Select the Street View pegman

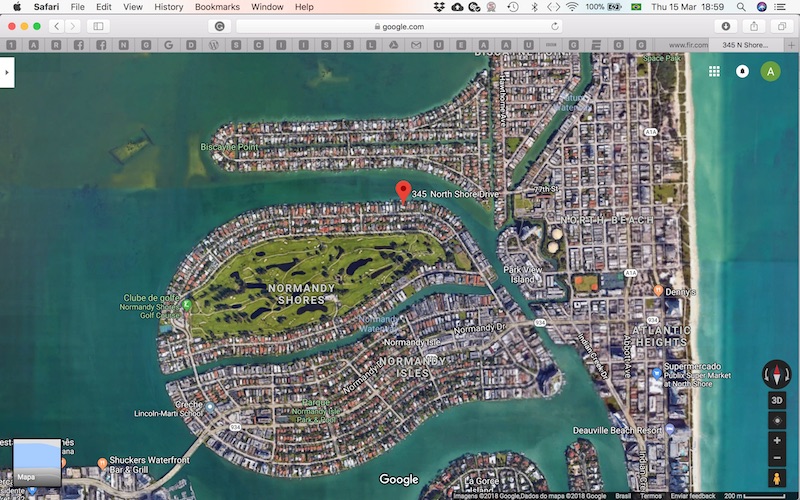tap(777, 480)
